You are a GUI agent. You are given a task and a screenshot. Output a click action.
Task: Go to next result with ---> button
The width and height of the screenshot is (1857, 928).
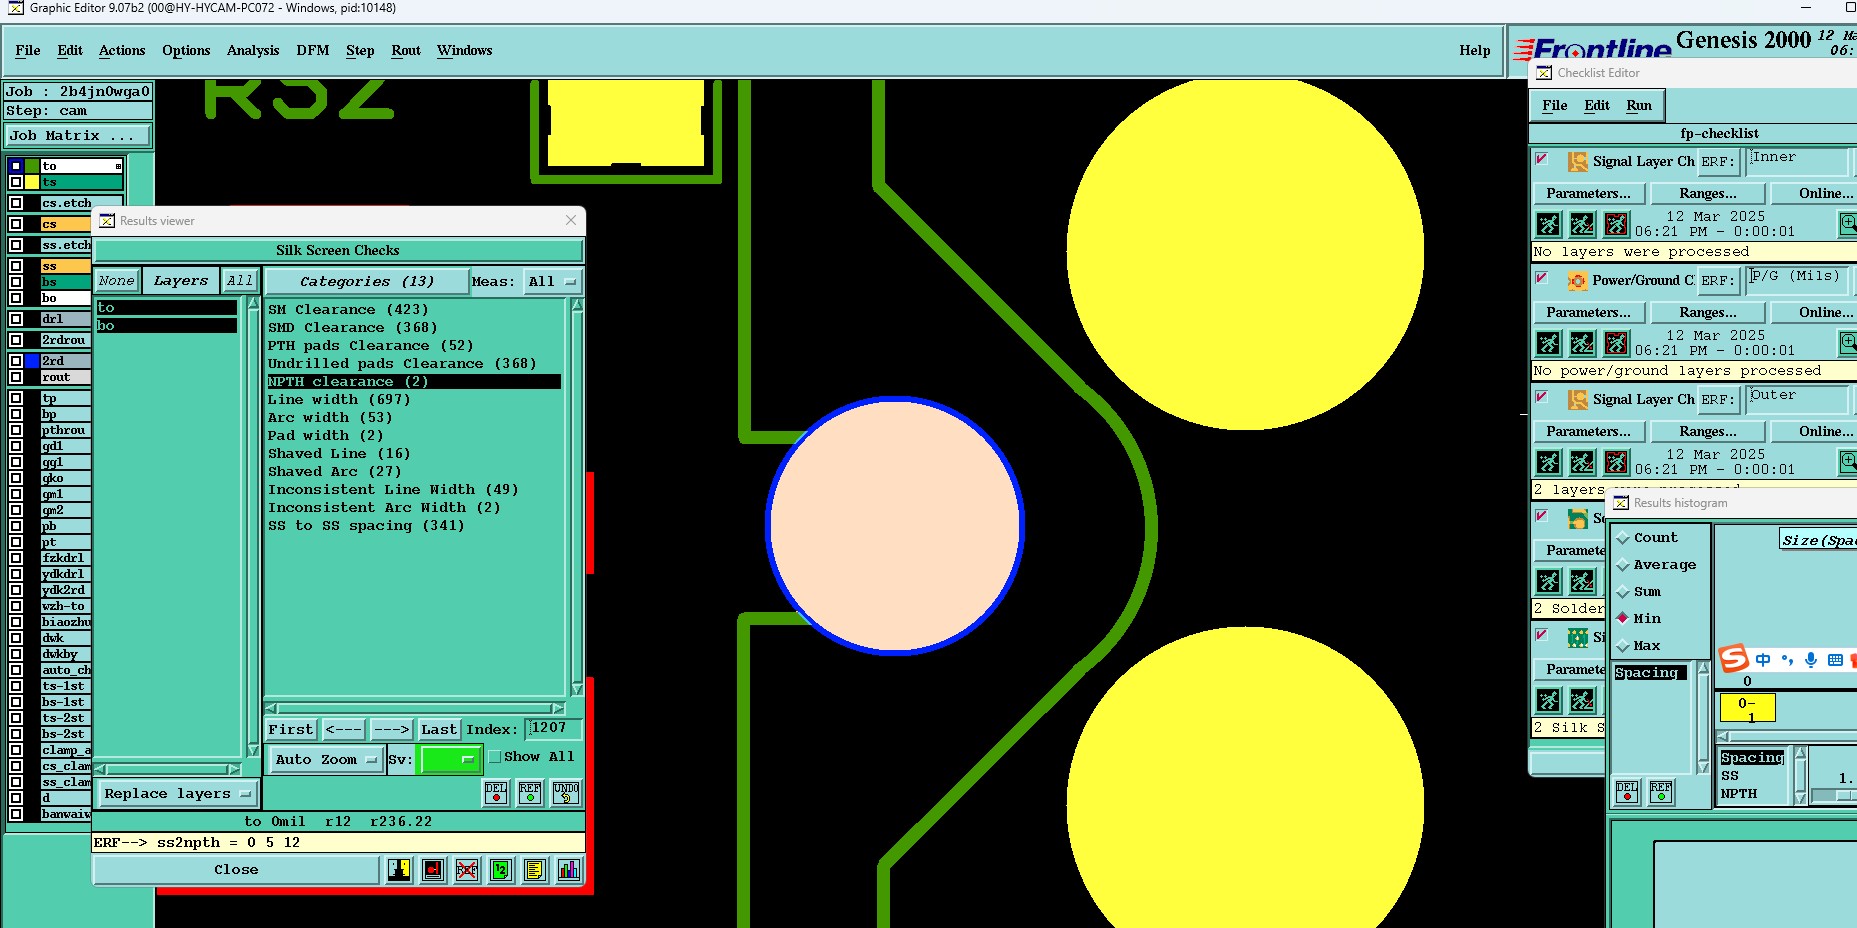pos(392,730)
